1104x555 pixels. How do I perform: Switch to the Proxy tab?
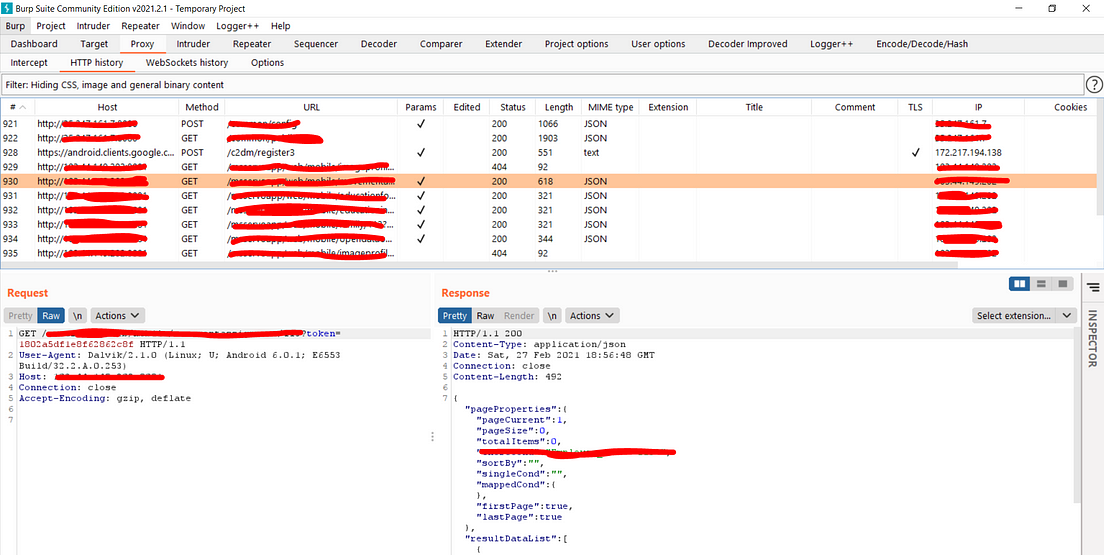[x=143, y=44]
